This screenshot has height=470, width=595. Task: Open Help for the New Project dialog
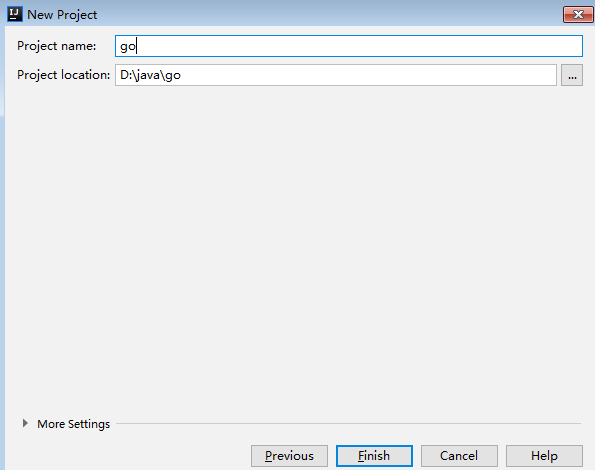tap(544, 456)
